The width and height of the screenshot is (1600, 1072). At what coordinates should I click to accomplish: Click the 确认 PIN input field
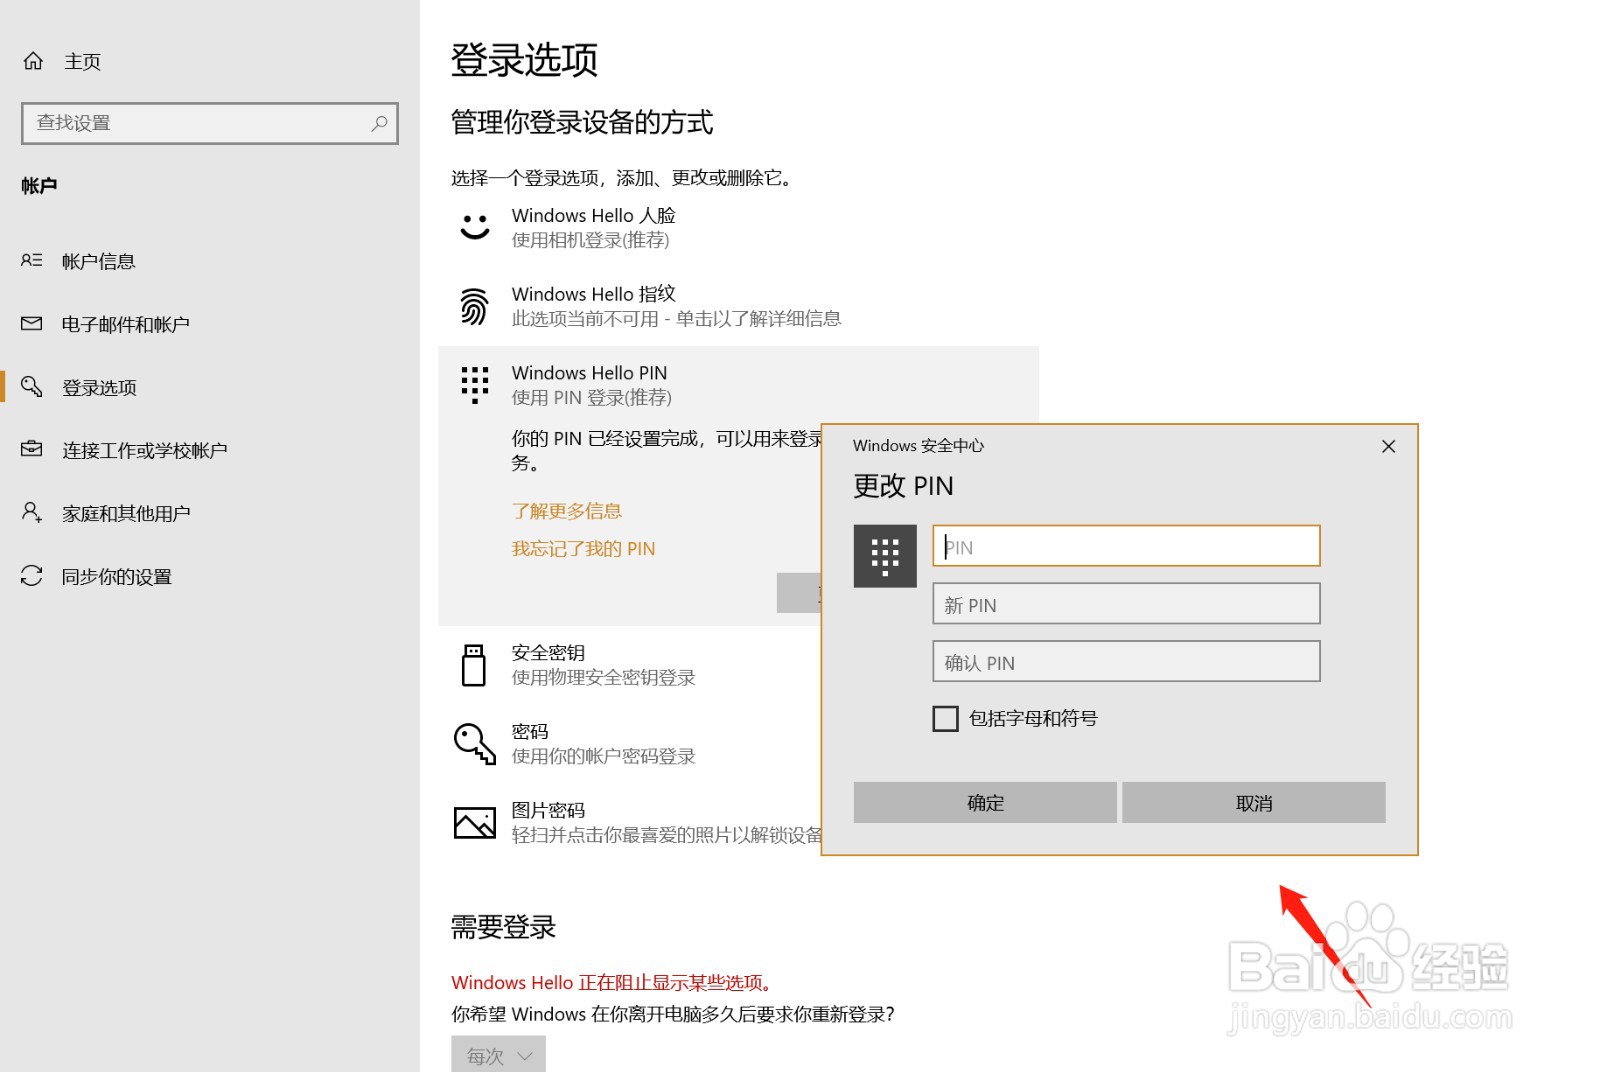pos(1126,661)
